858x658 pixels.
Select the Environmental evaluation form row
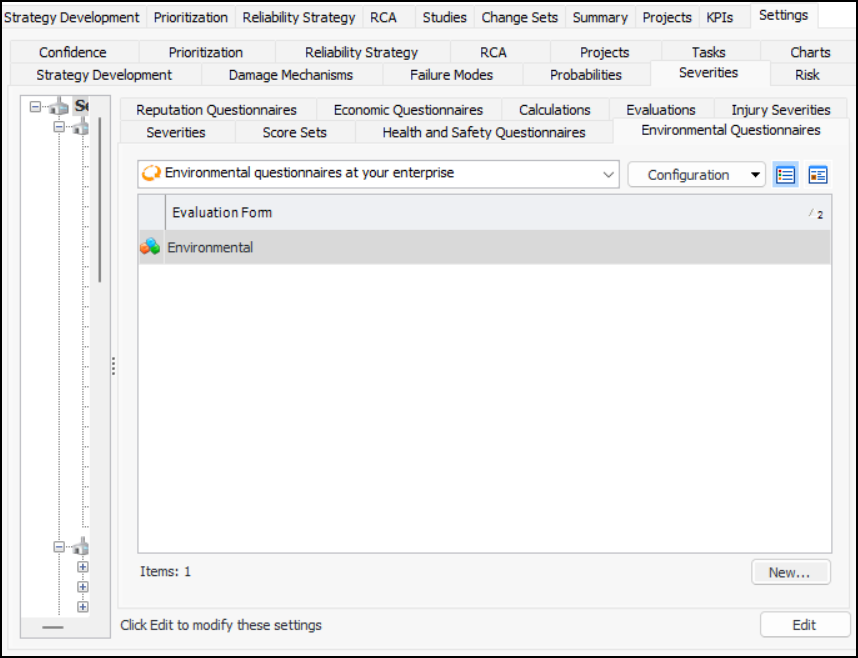(x=485, y=247)
